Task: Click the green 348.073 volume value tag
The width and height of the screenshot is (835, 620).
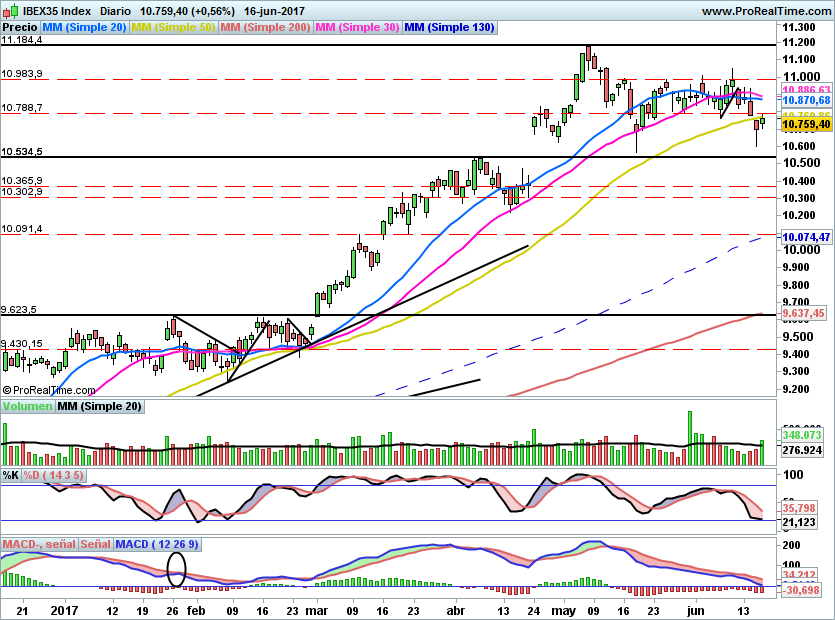Action: click(x=802, y=435)
